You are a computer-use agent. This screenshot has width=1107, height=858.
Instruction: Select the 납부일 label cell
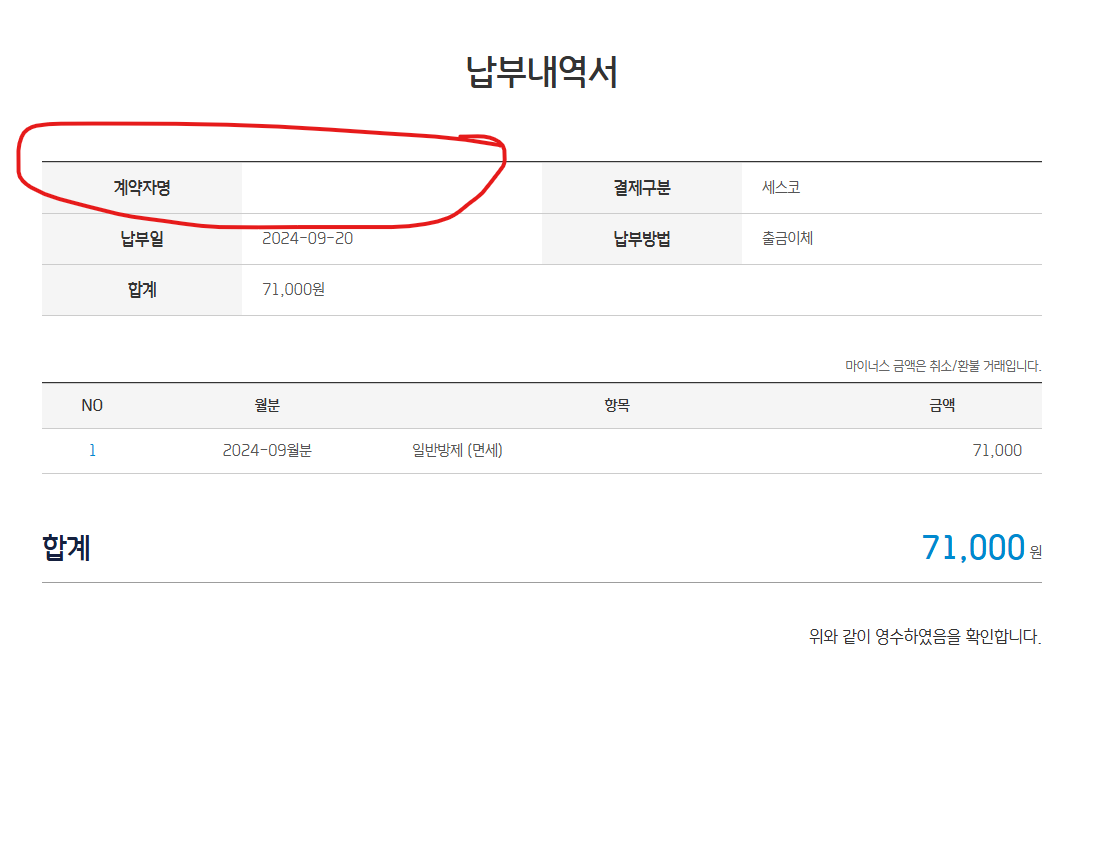(x=142, y=239)
